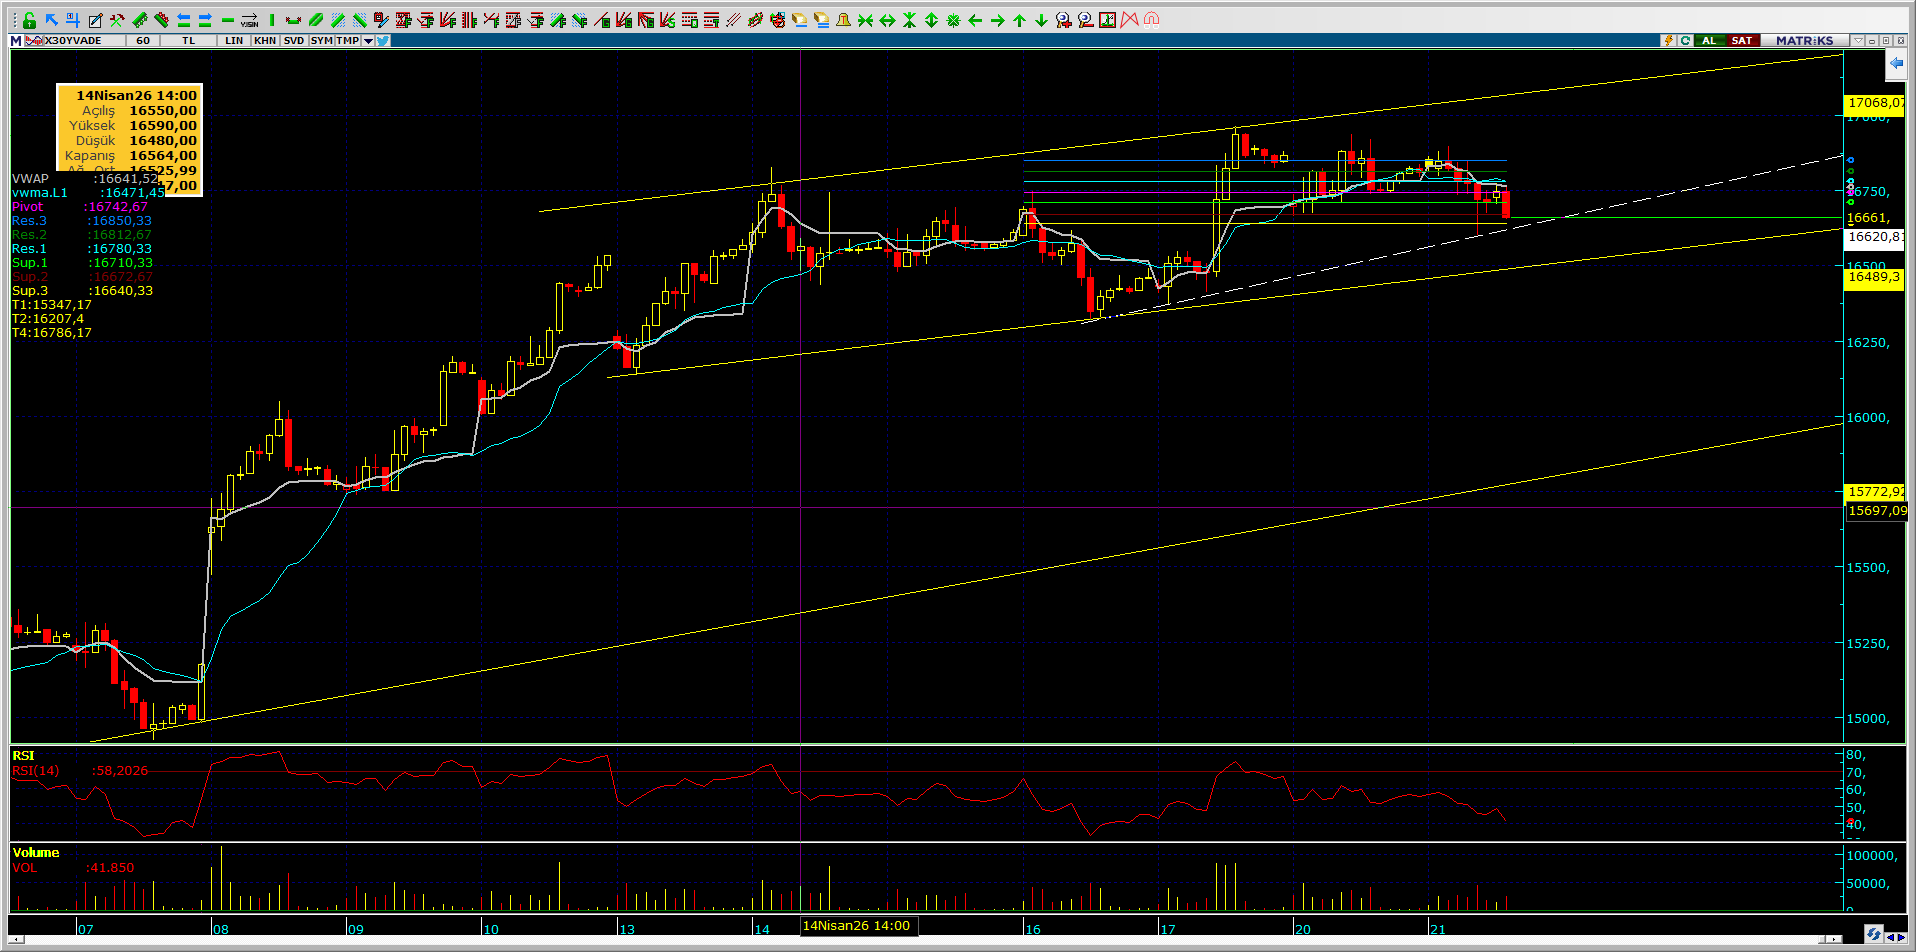
Task: Select the blue arrow pointer tool
Action: click(x=51, y=20)
